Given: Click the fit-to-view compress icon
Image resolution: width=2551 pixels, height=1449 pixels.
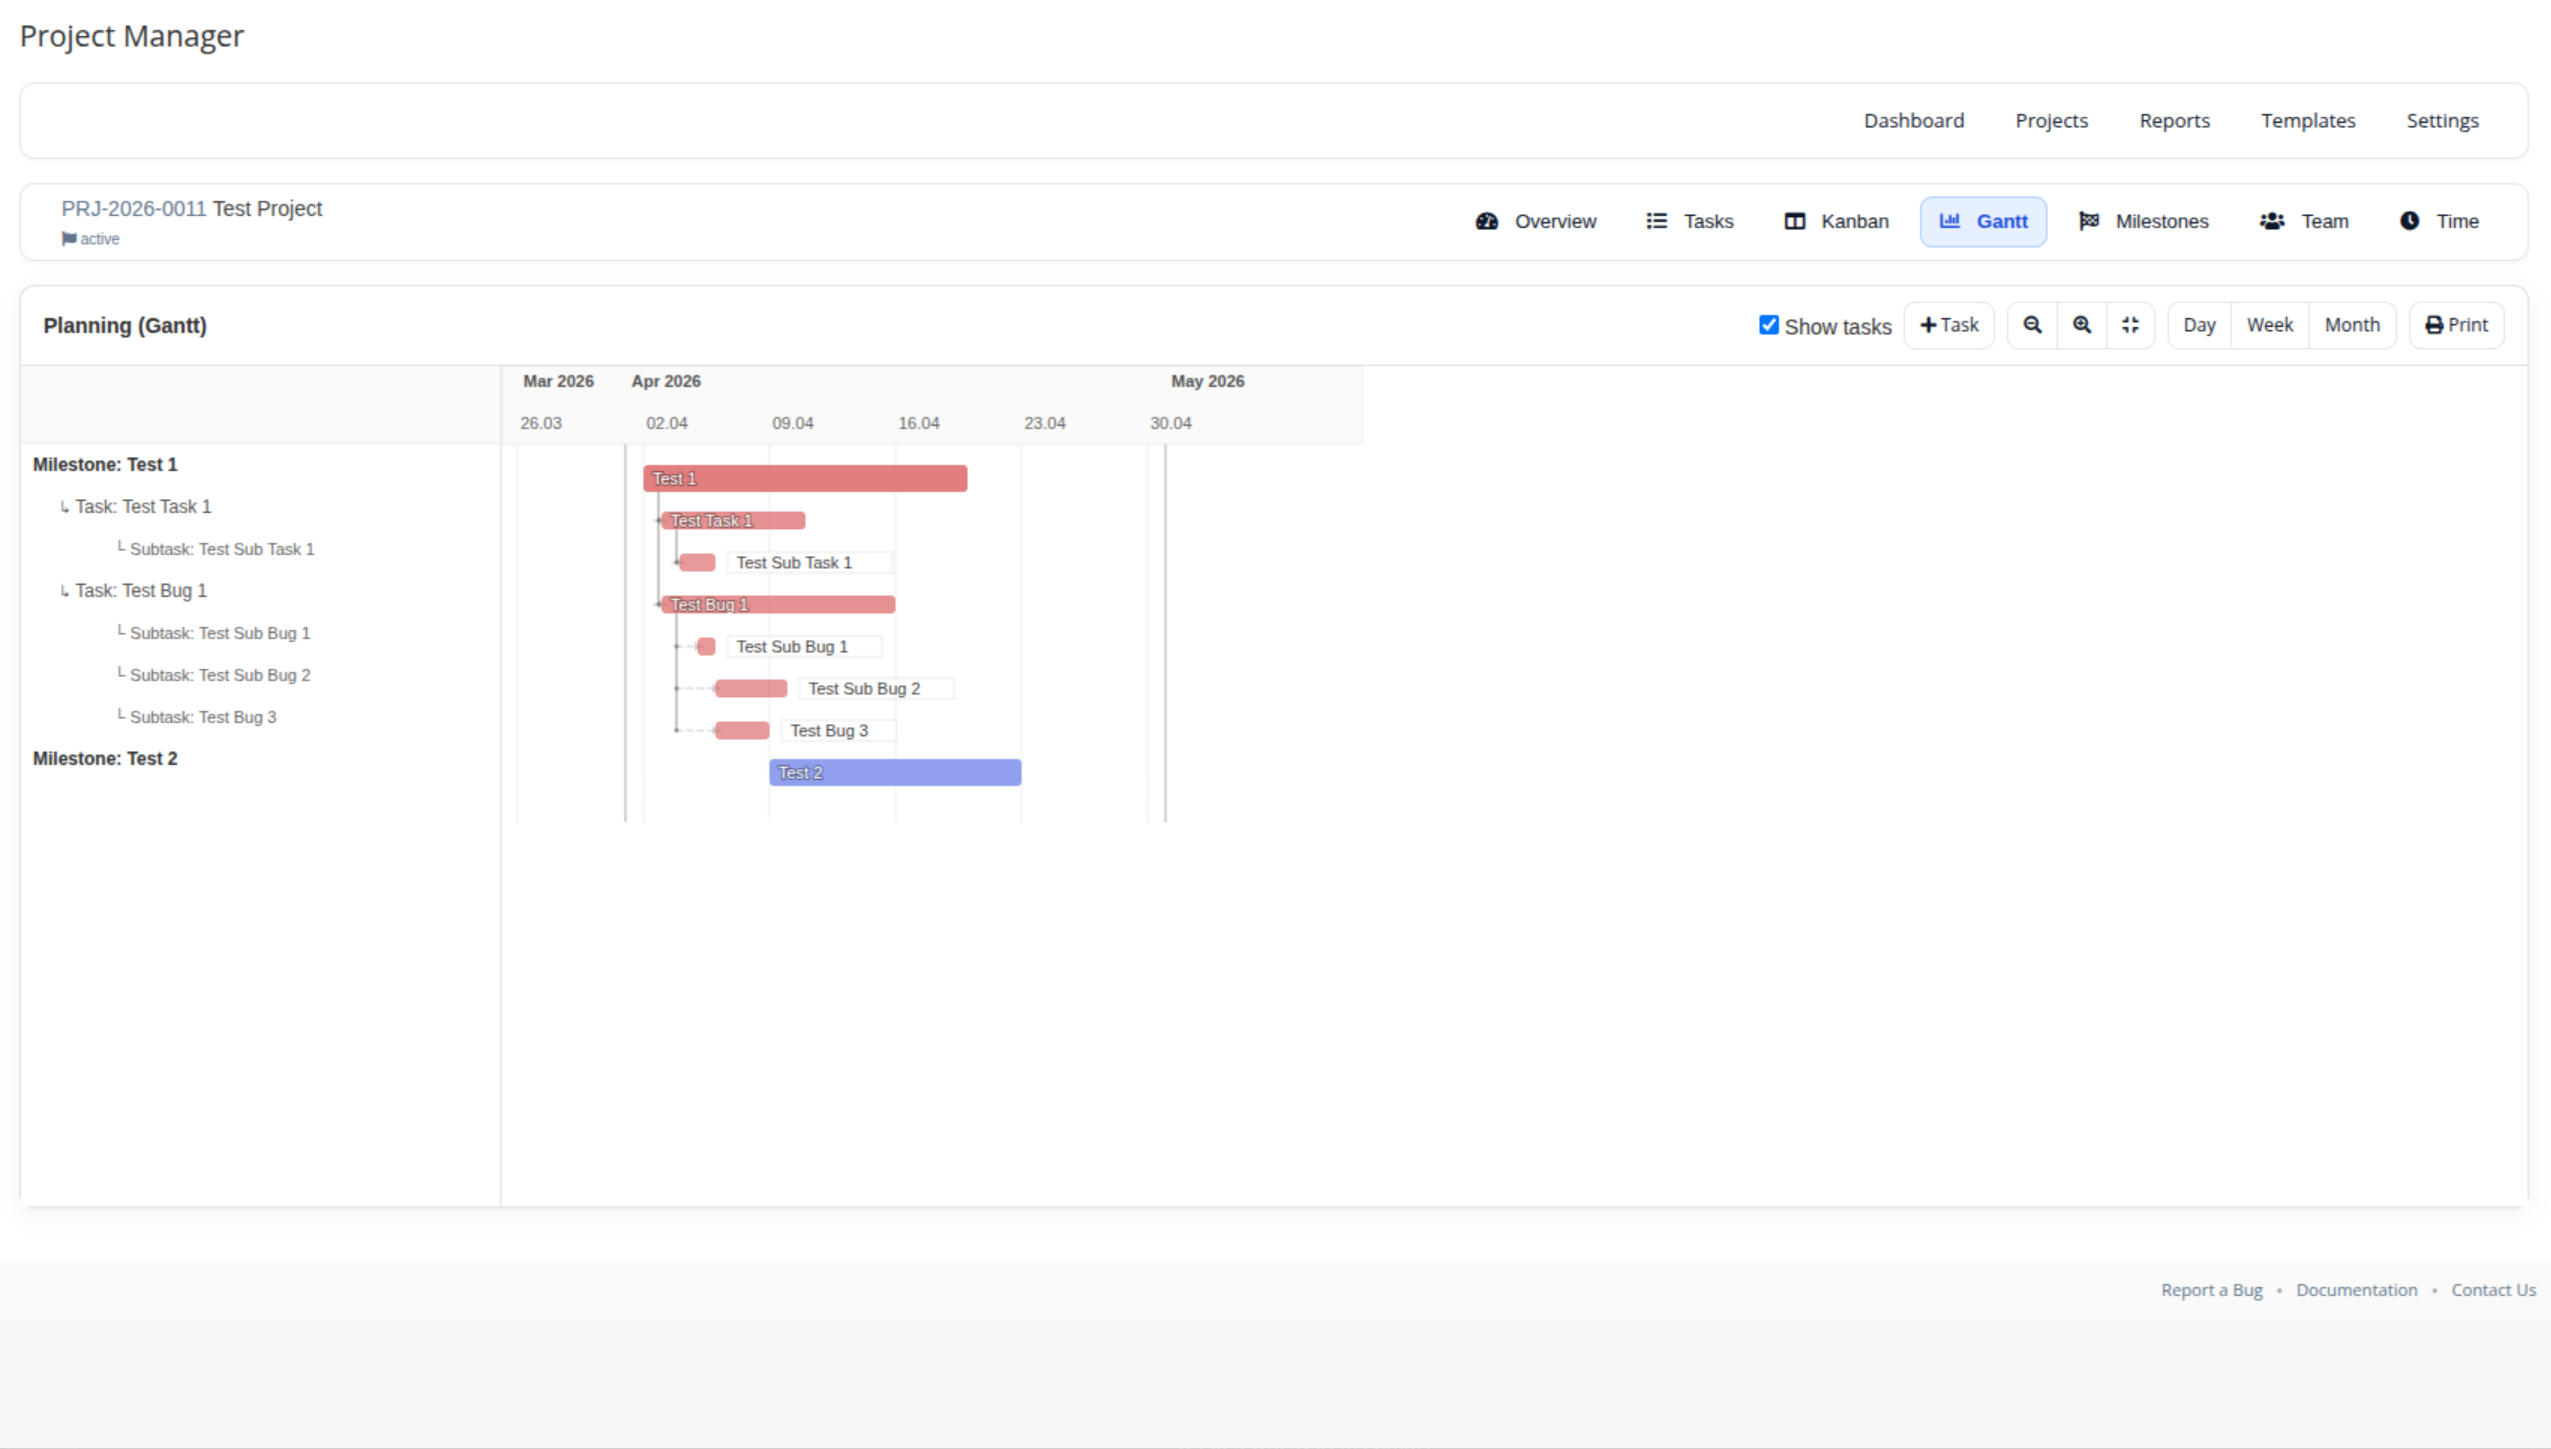Looking at the screenshot, I should point(2130,325).
